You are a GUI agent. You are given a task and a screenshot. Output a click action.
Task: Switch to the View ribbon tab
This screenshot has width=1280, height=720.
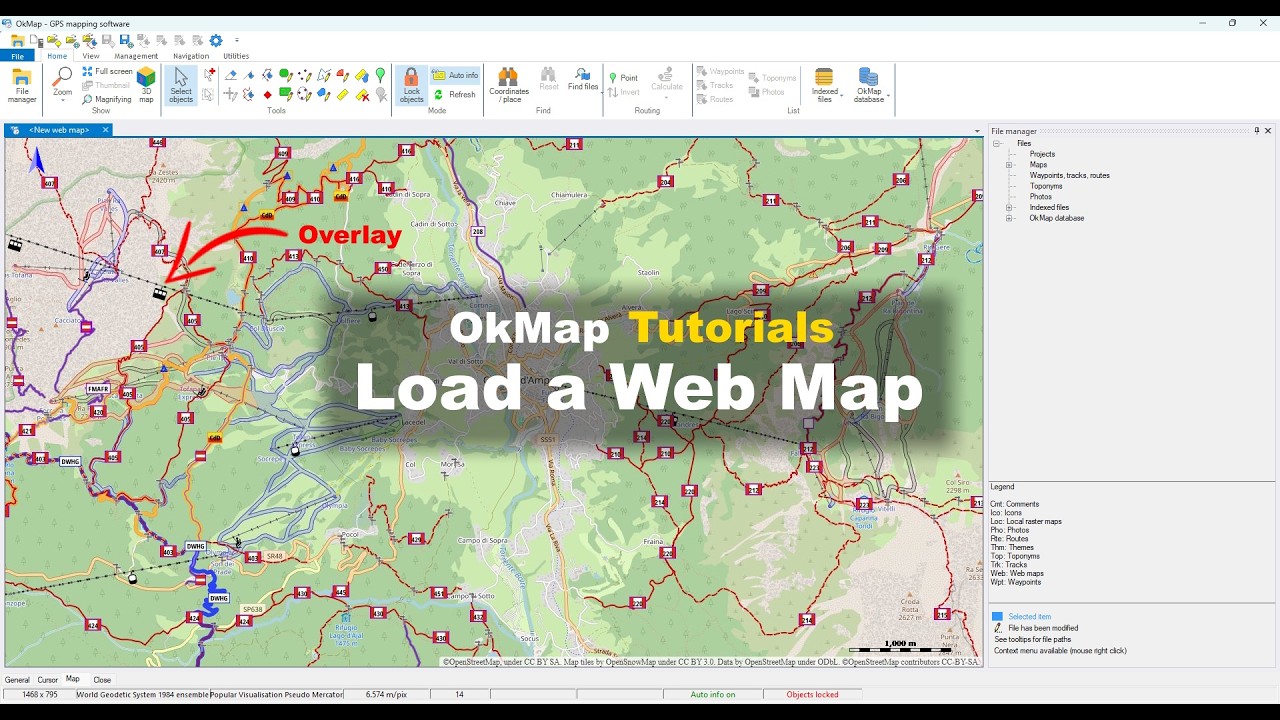(91, 56)
